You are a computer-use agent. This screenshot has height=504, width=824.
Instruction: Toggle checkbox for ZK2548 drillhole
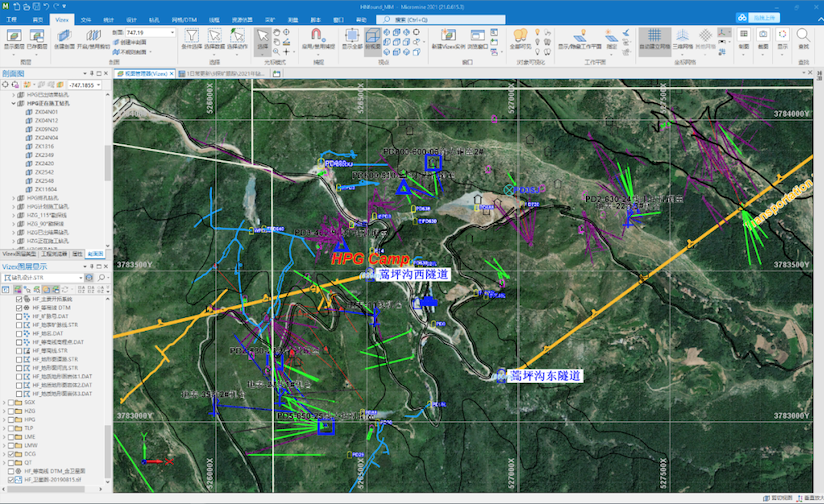[29, 181]
